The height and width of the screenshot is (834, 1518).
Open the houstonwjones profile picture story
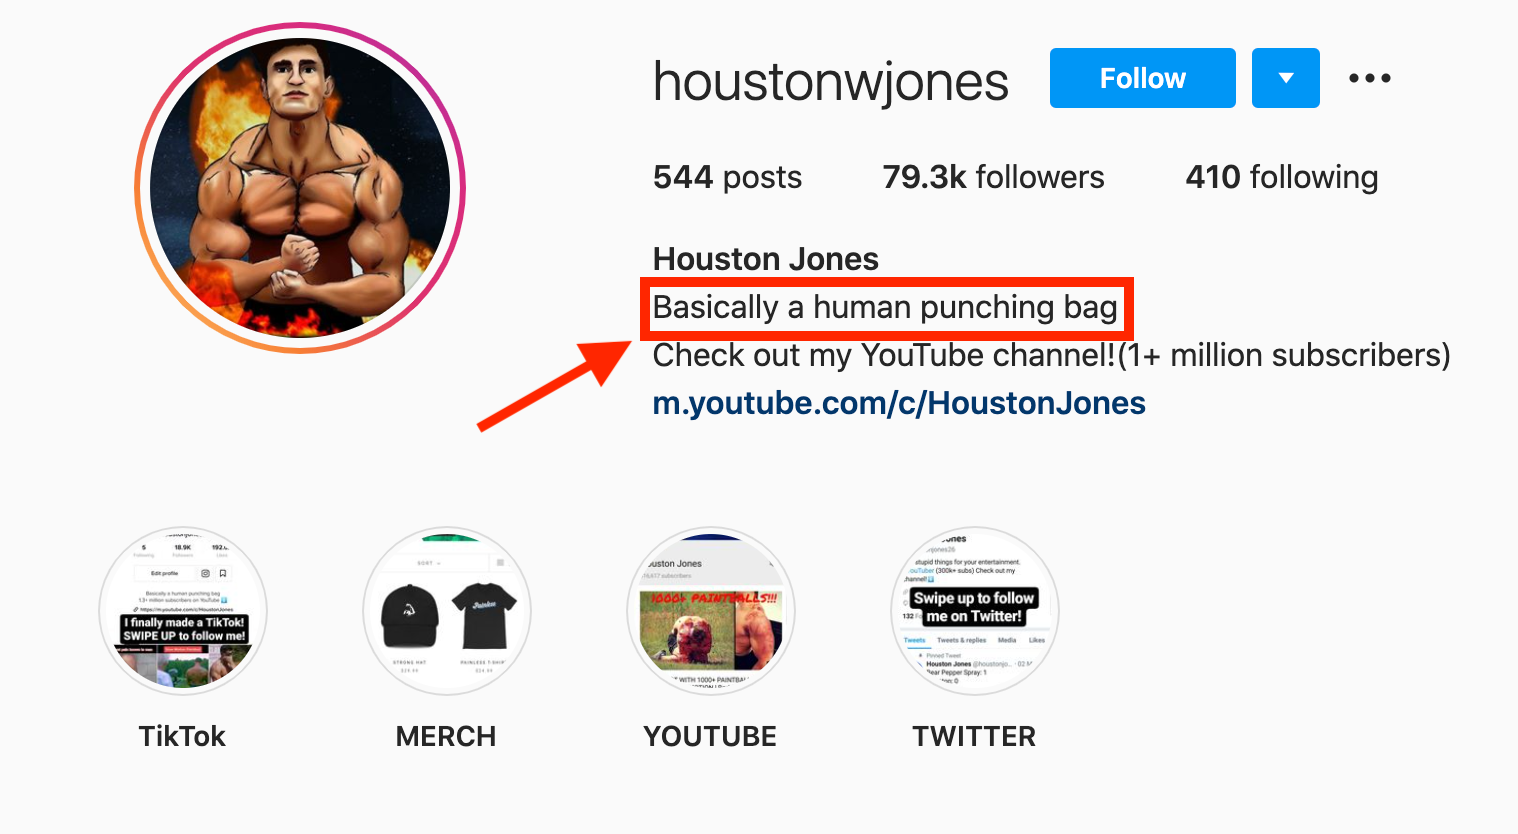(x=300, y=188)
